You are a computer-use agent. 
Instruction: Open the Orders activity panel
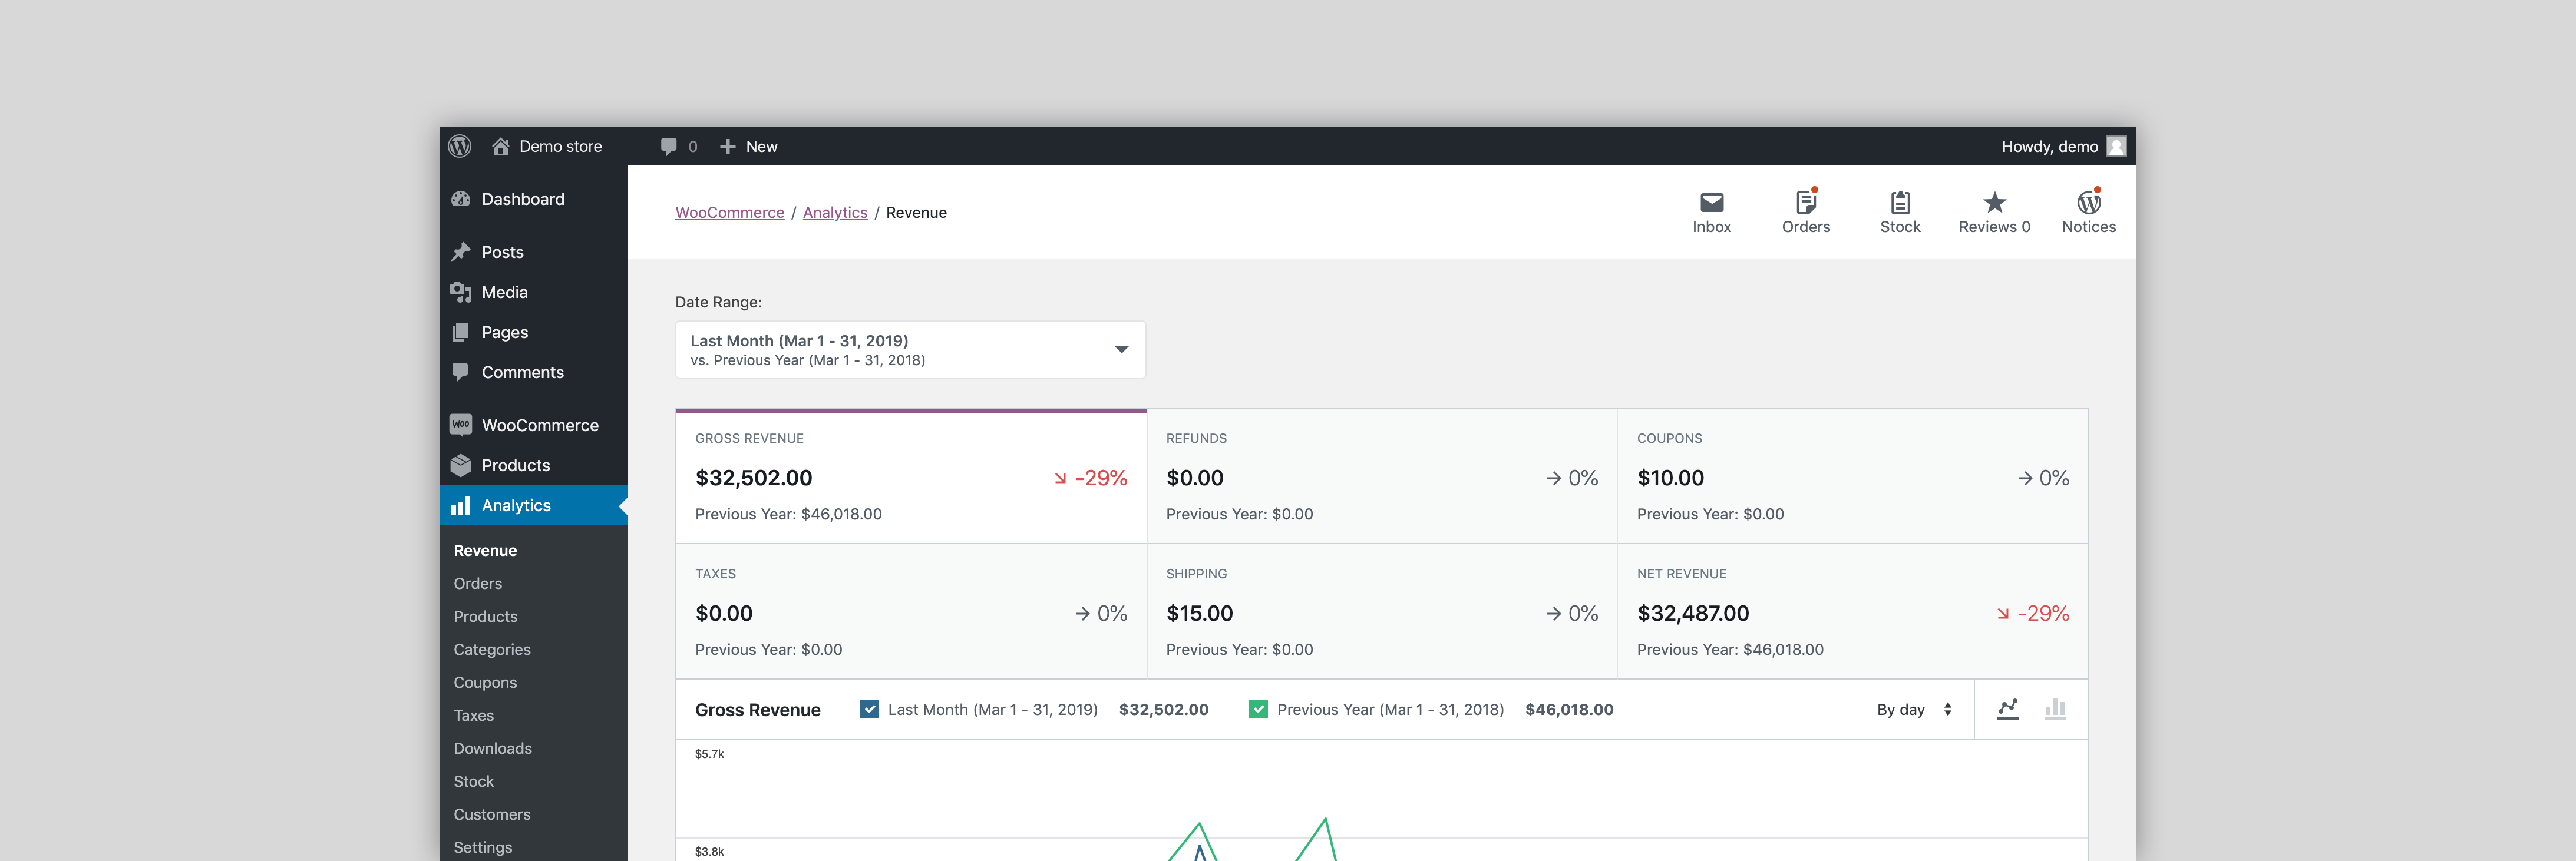pyautogui.click(x=1806, y=210)
